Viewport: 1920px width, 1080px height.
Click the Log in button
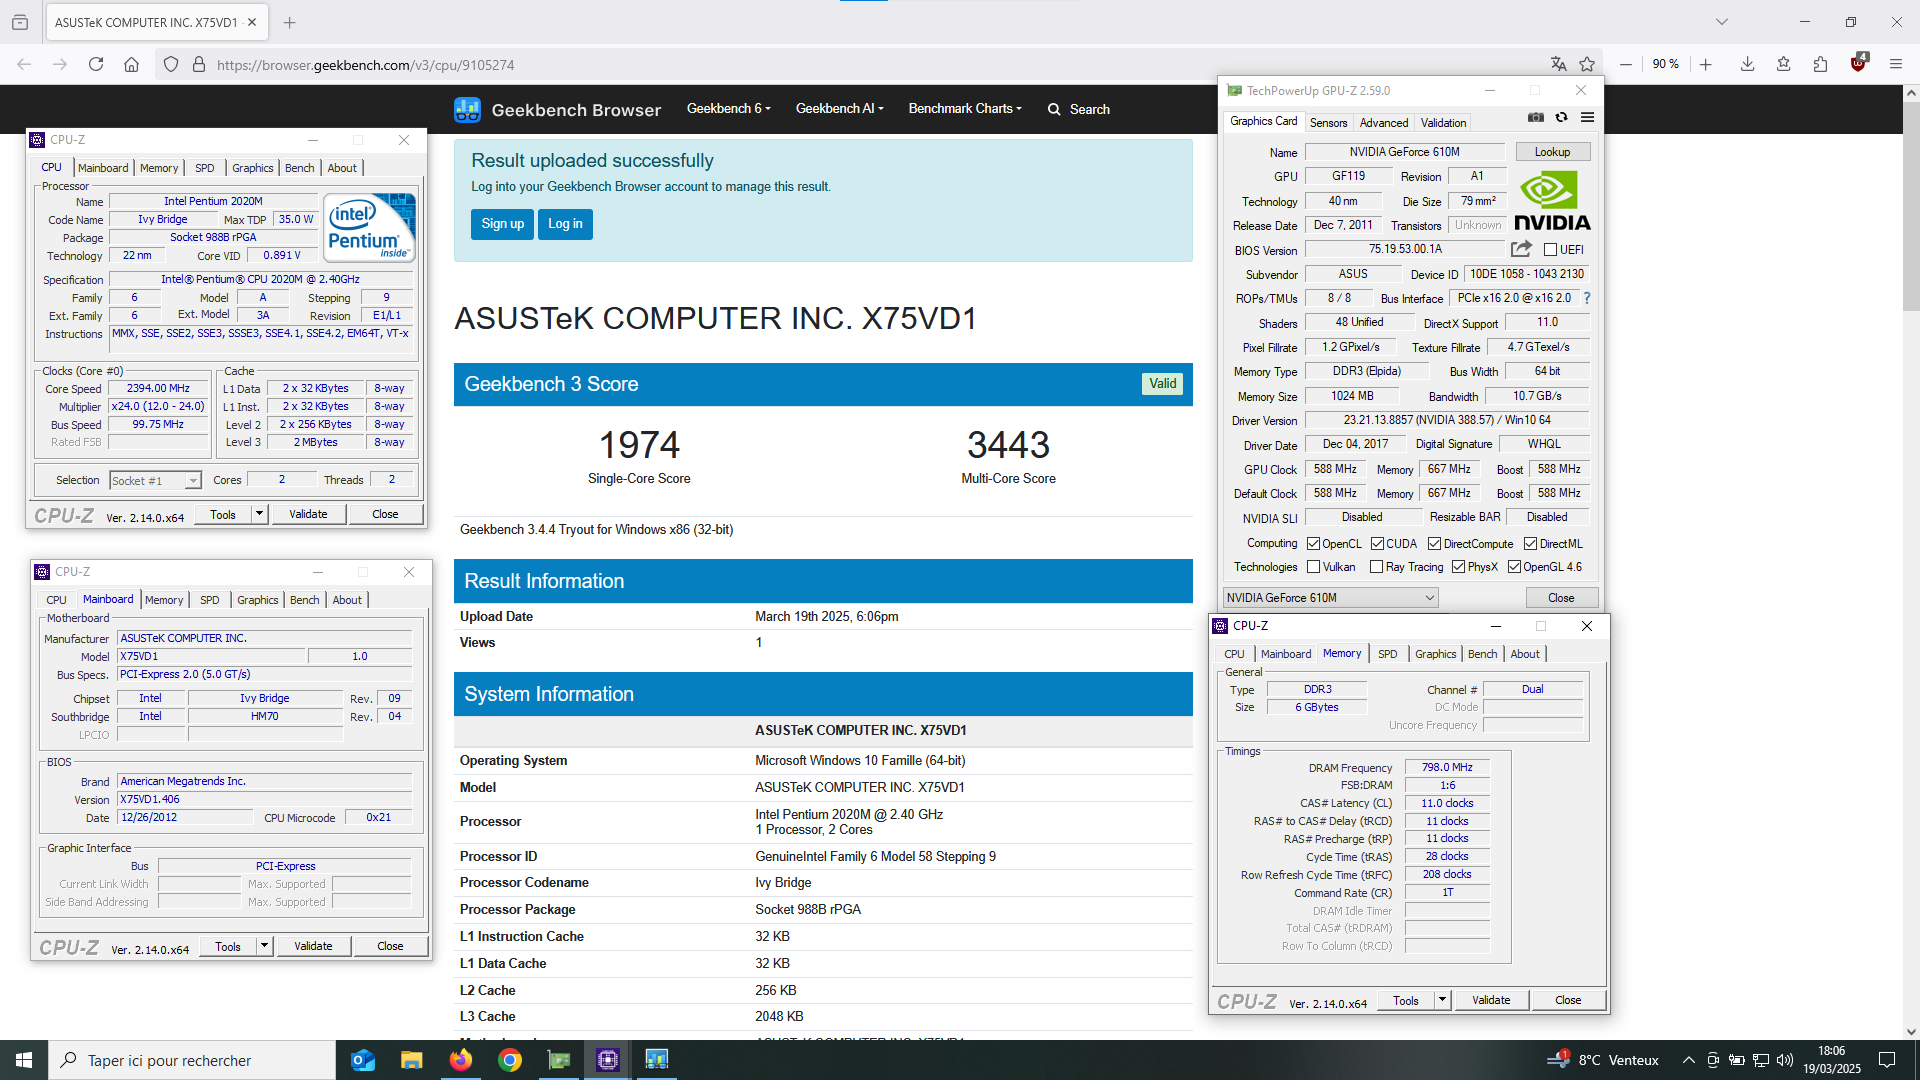pos(565,224)
